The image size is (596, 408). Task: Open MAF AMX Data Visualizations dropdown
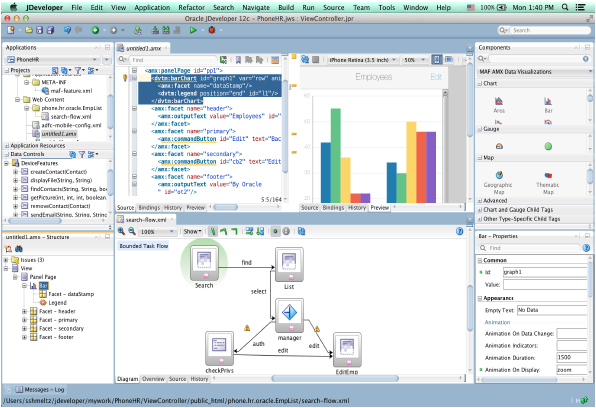pos(535,71)
